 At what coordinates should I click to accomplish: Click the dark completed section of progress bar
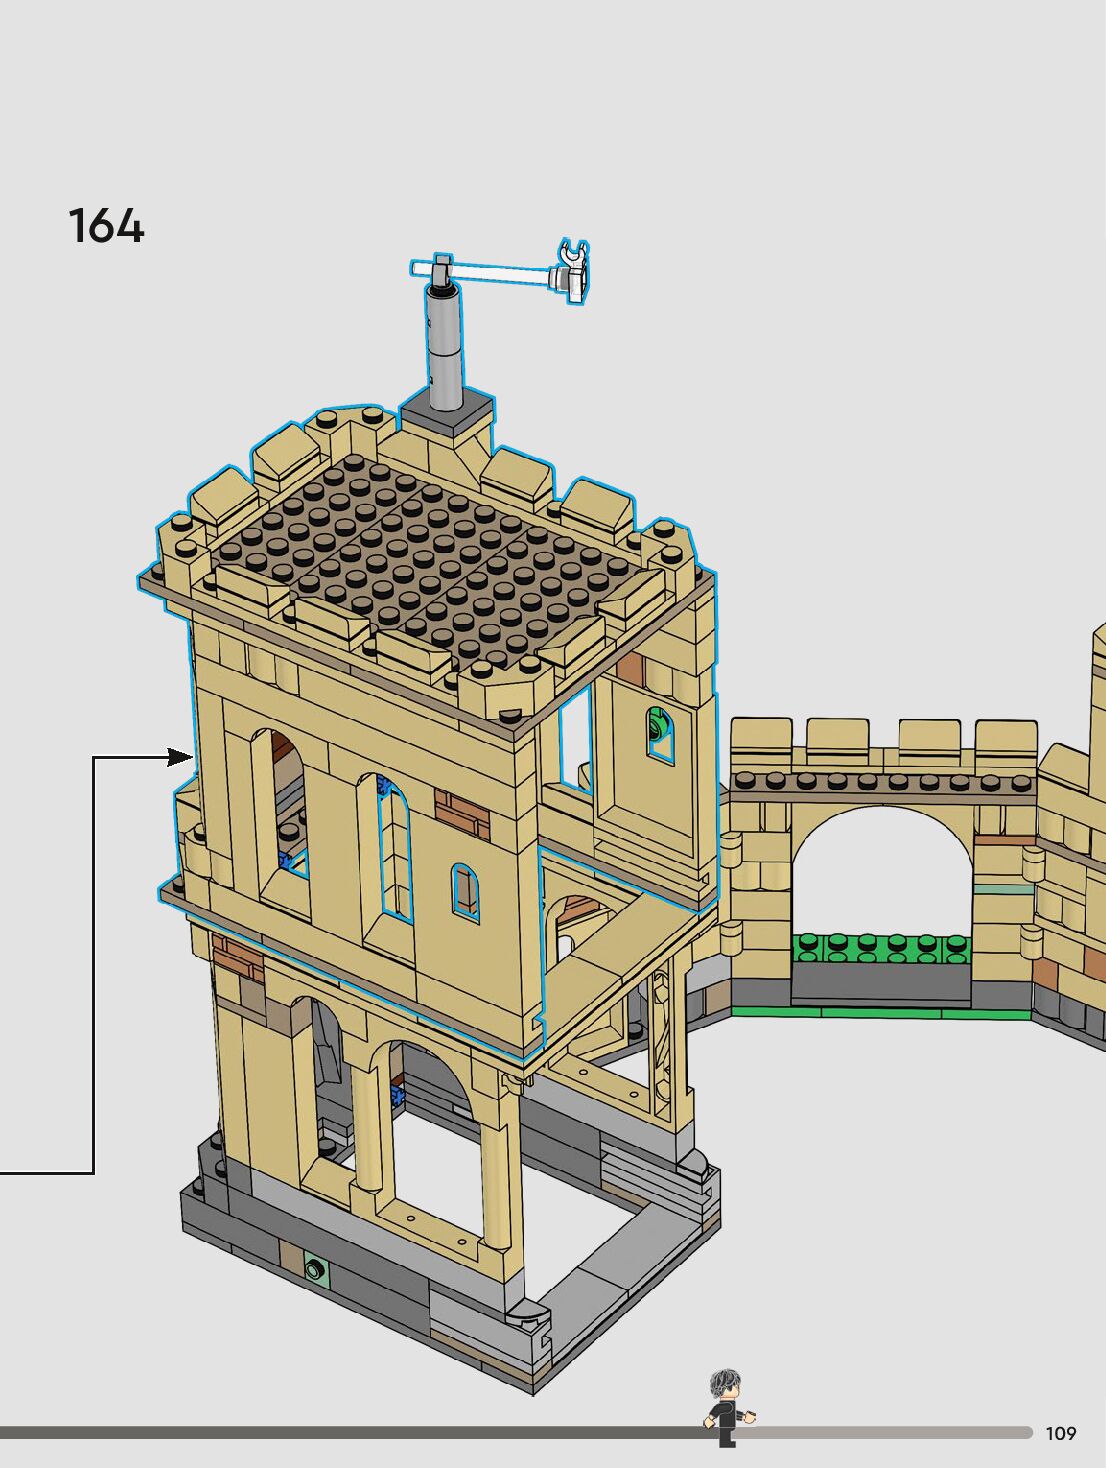(x=350, y=1432)
